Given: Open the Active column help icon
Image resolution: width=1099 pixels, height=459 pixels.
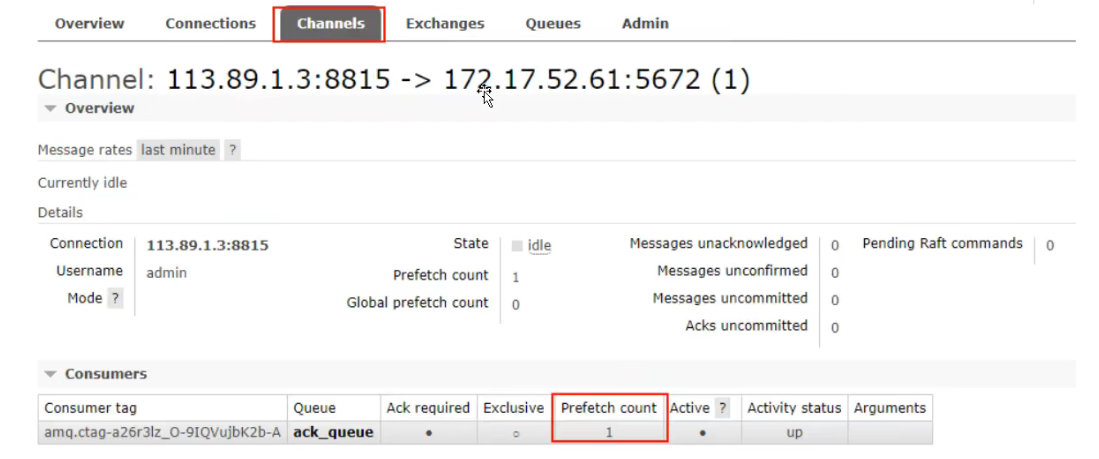Looking at the screenshot, I should click(722, 408).
